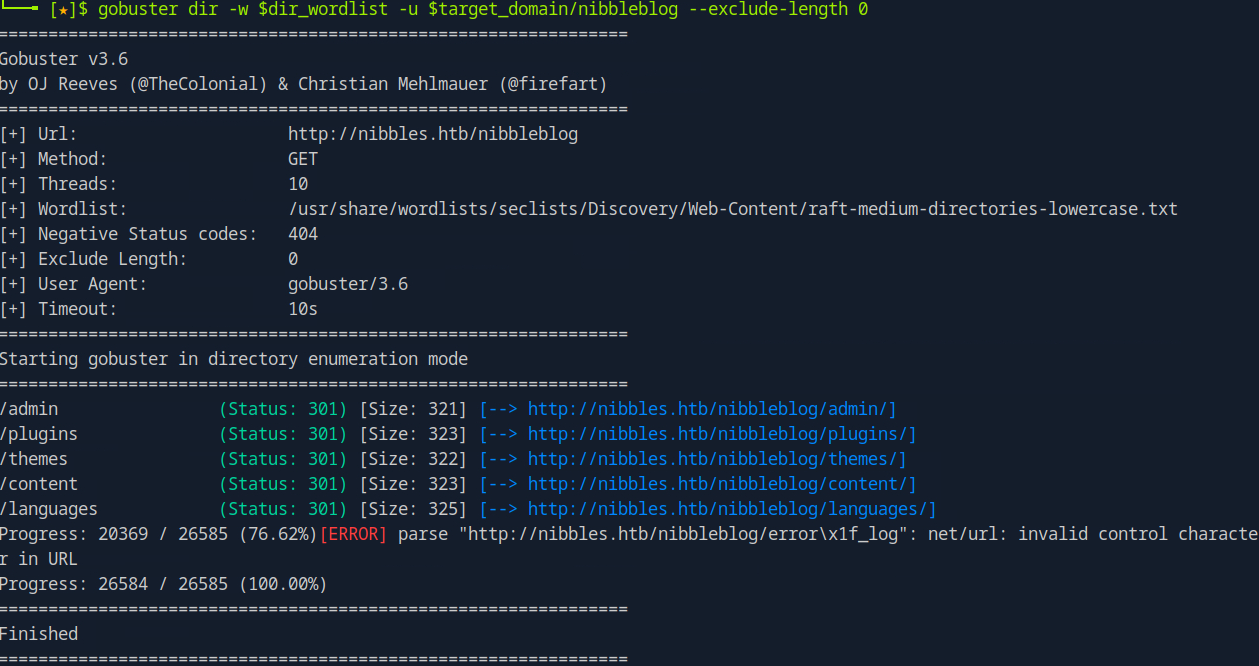This screenshot has height=666, width=1259.
Task: Click the raft-medium-directories-lowercase.txt wordlist path
Action: pyautogui.click(x=732, y=209)
